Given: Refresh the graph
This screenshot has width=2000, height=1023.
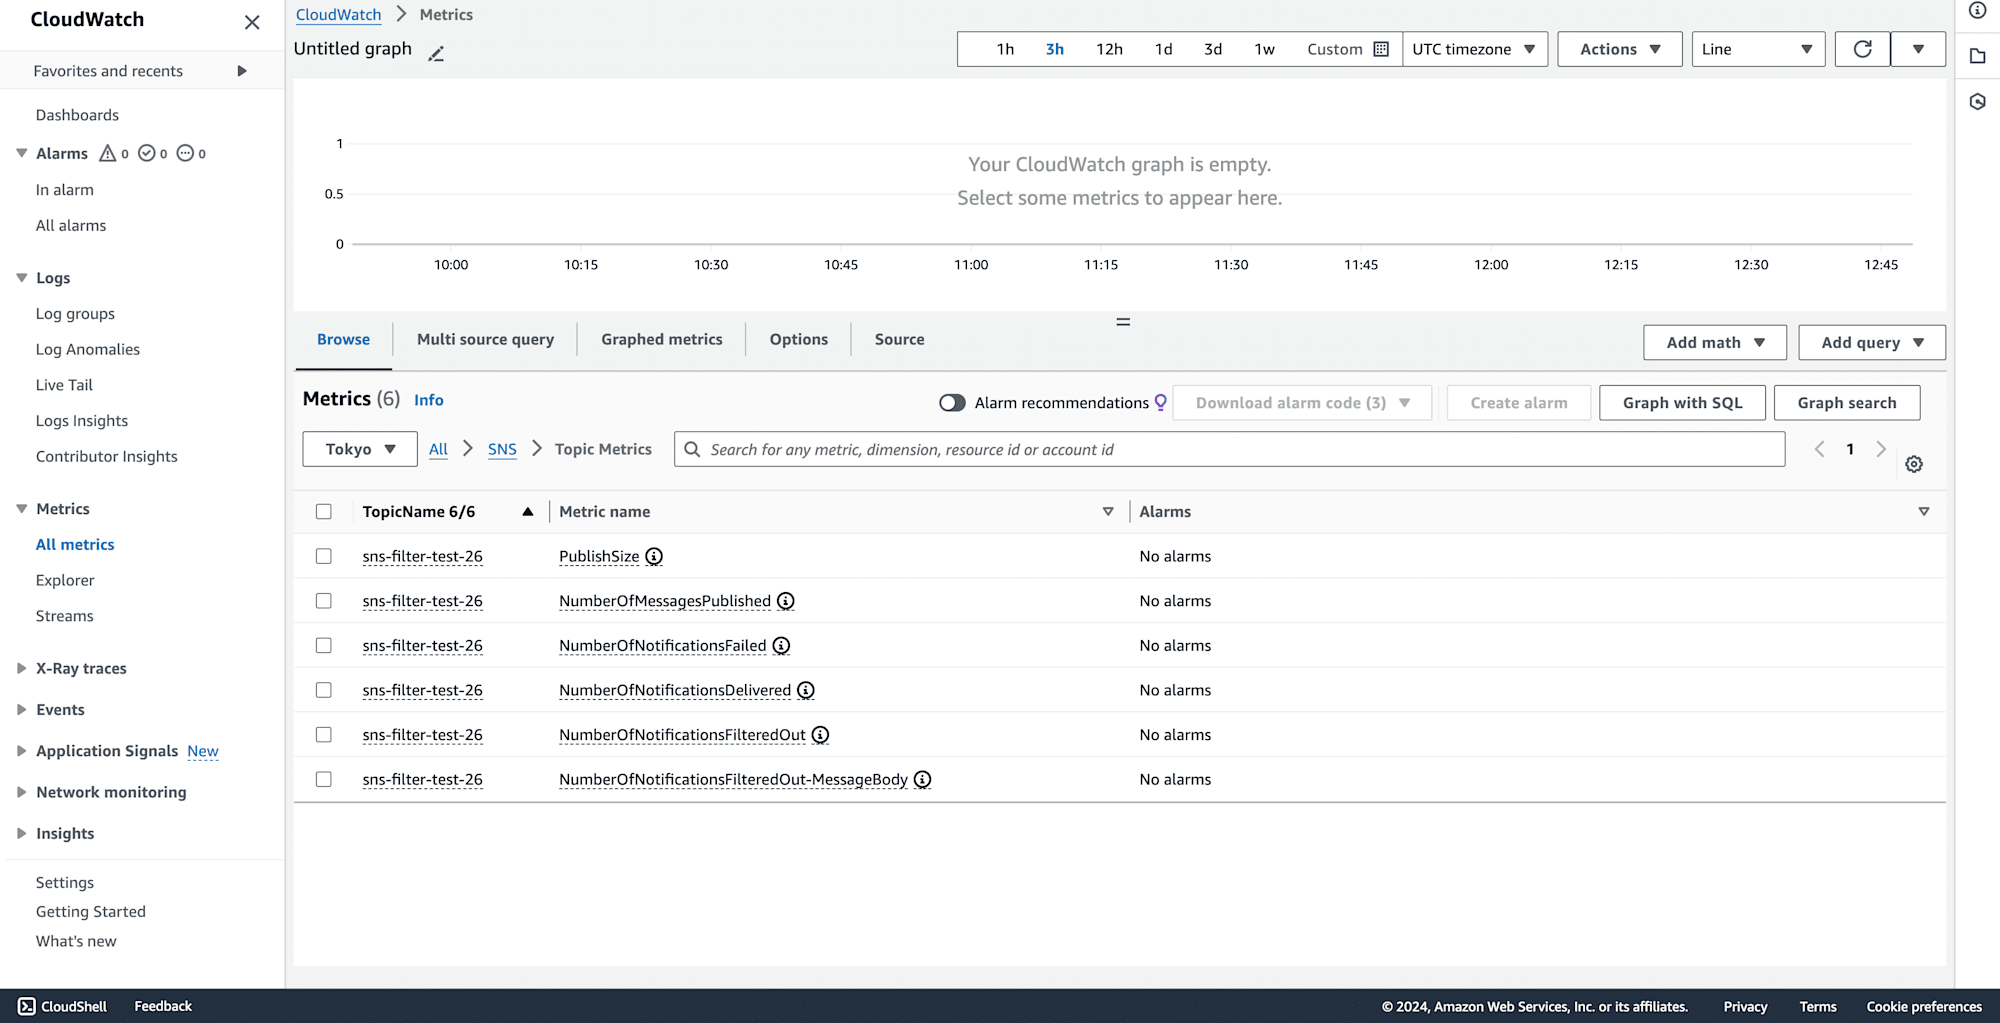Looking at the screenshot, I should (1862, 49).
